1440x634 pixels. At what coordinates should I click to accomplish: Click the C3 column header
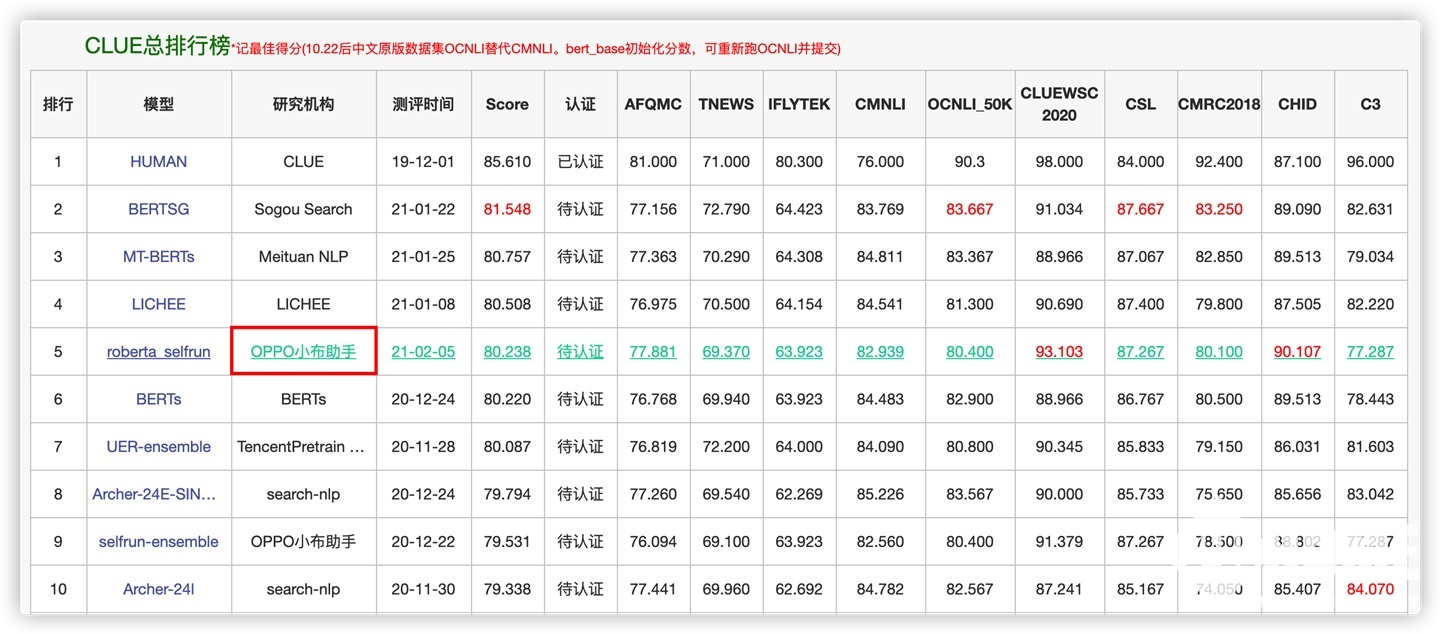[1370, 104]
